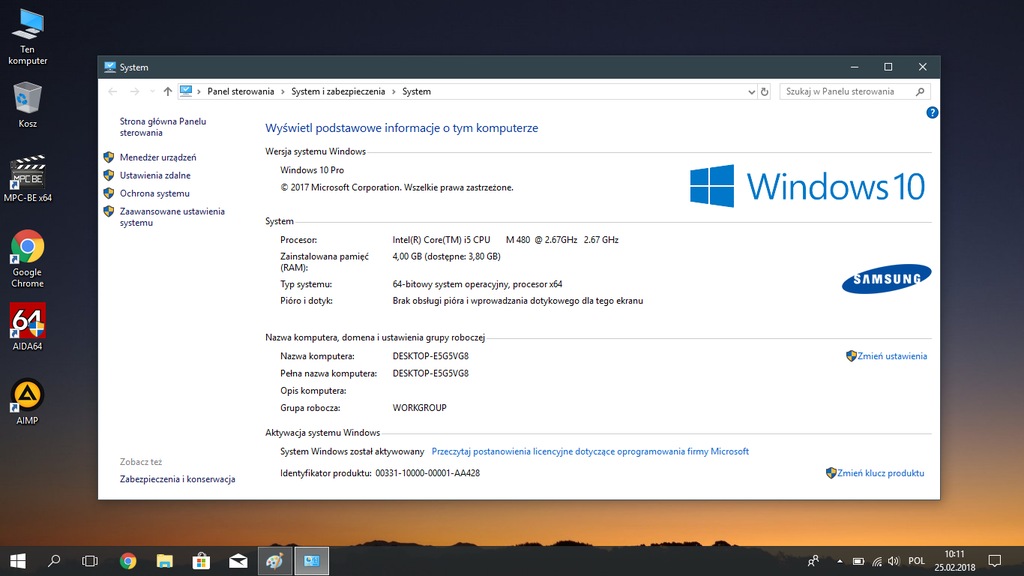
Task: Open Mail app from the taskbar
Action: coord(238,561)
